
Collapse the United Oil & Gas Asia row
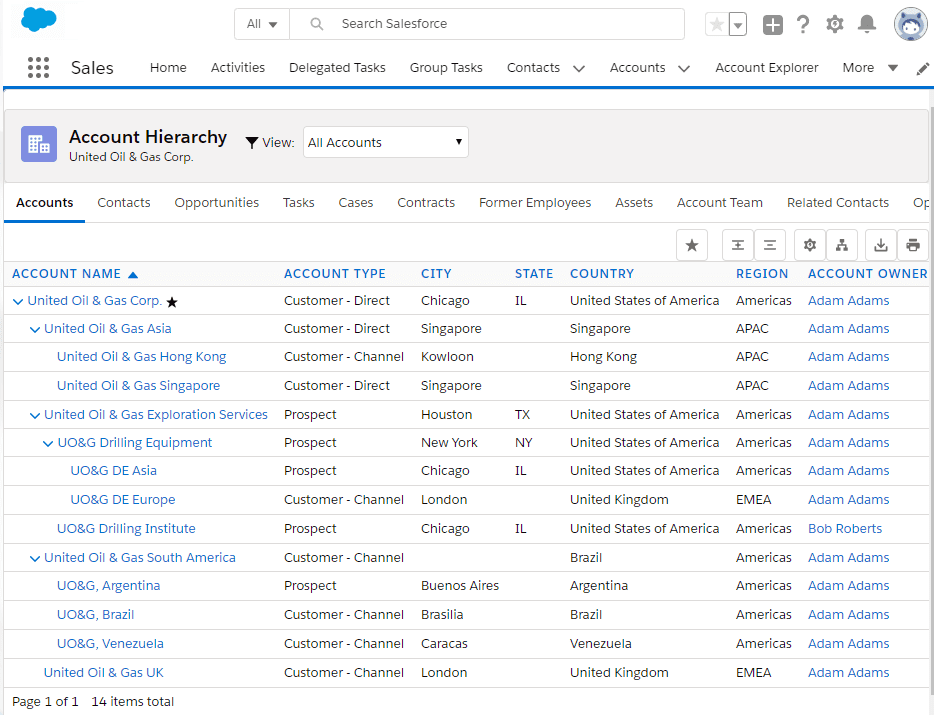point(35,329)
